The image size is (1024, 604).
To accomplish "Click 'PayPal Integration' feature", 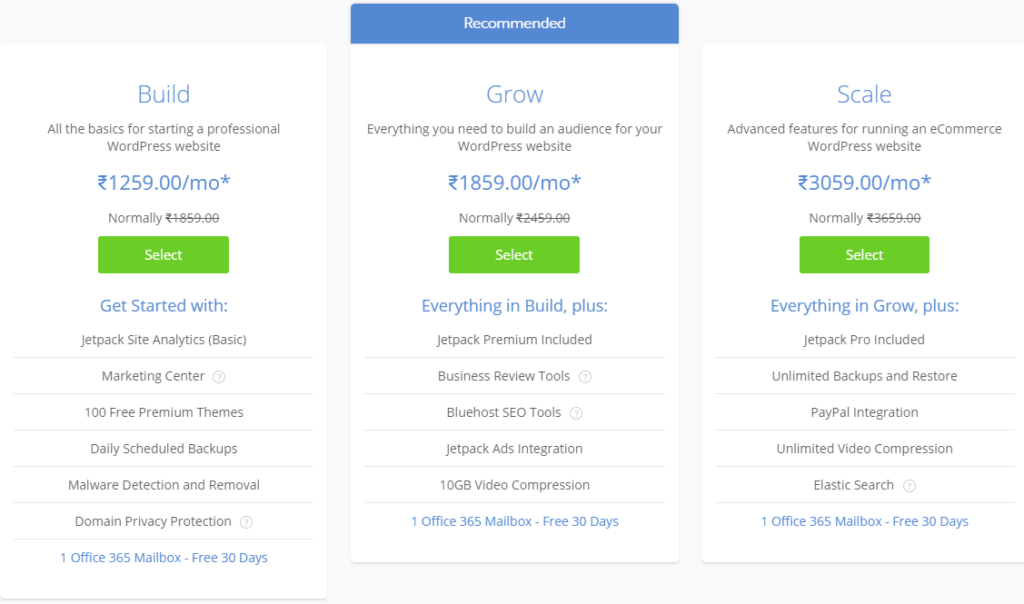I will [865, 412].
